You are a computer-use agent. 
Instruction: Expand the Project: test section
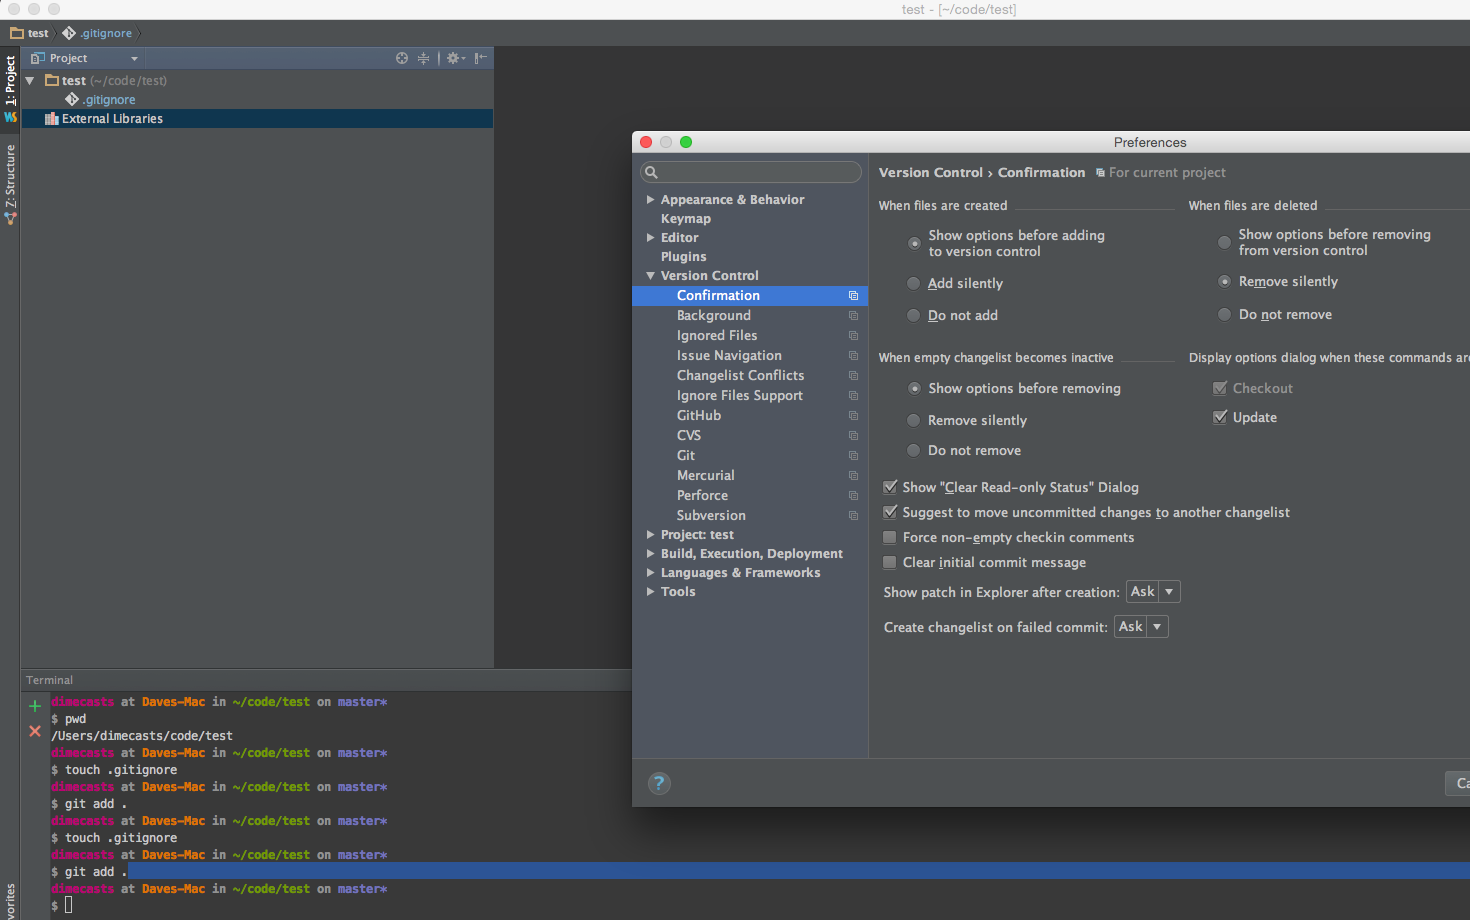click(650, 535)
